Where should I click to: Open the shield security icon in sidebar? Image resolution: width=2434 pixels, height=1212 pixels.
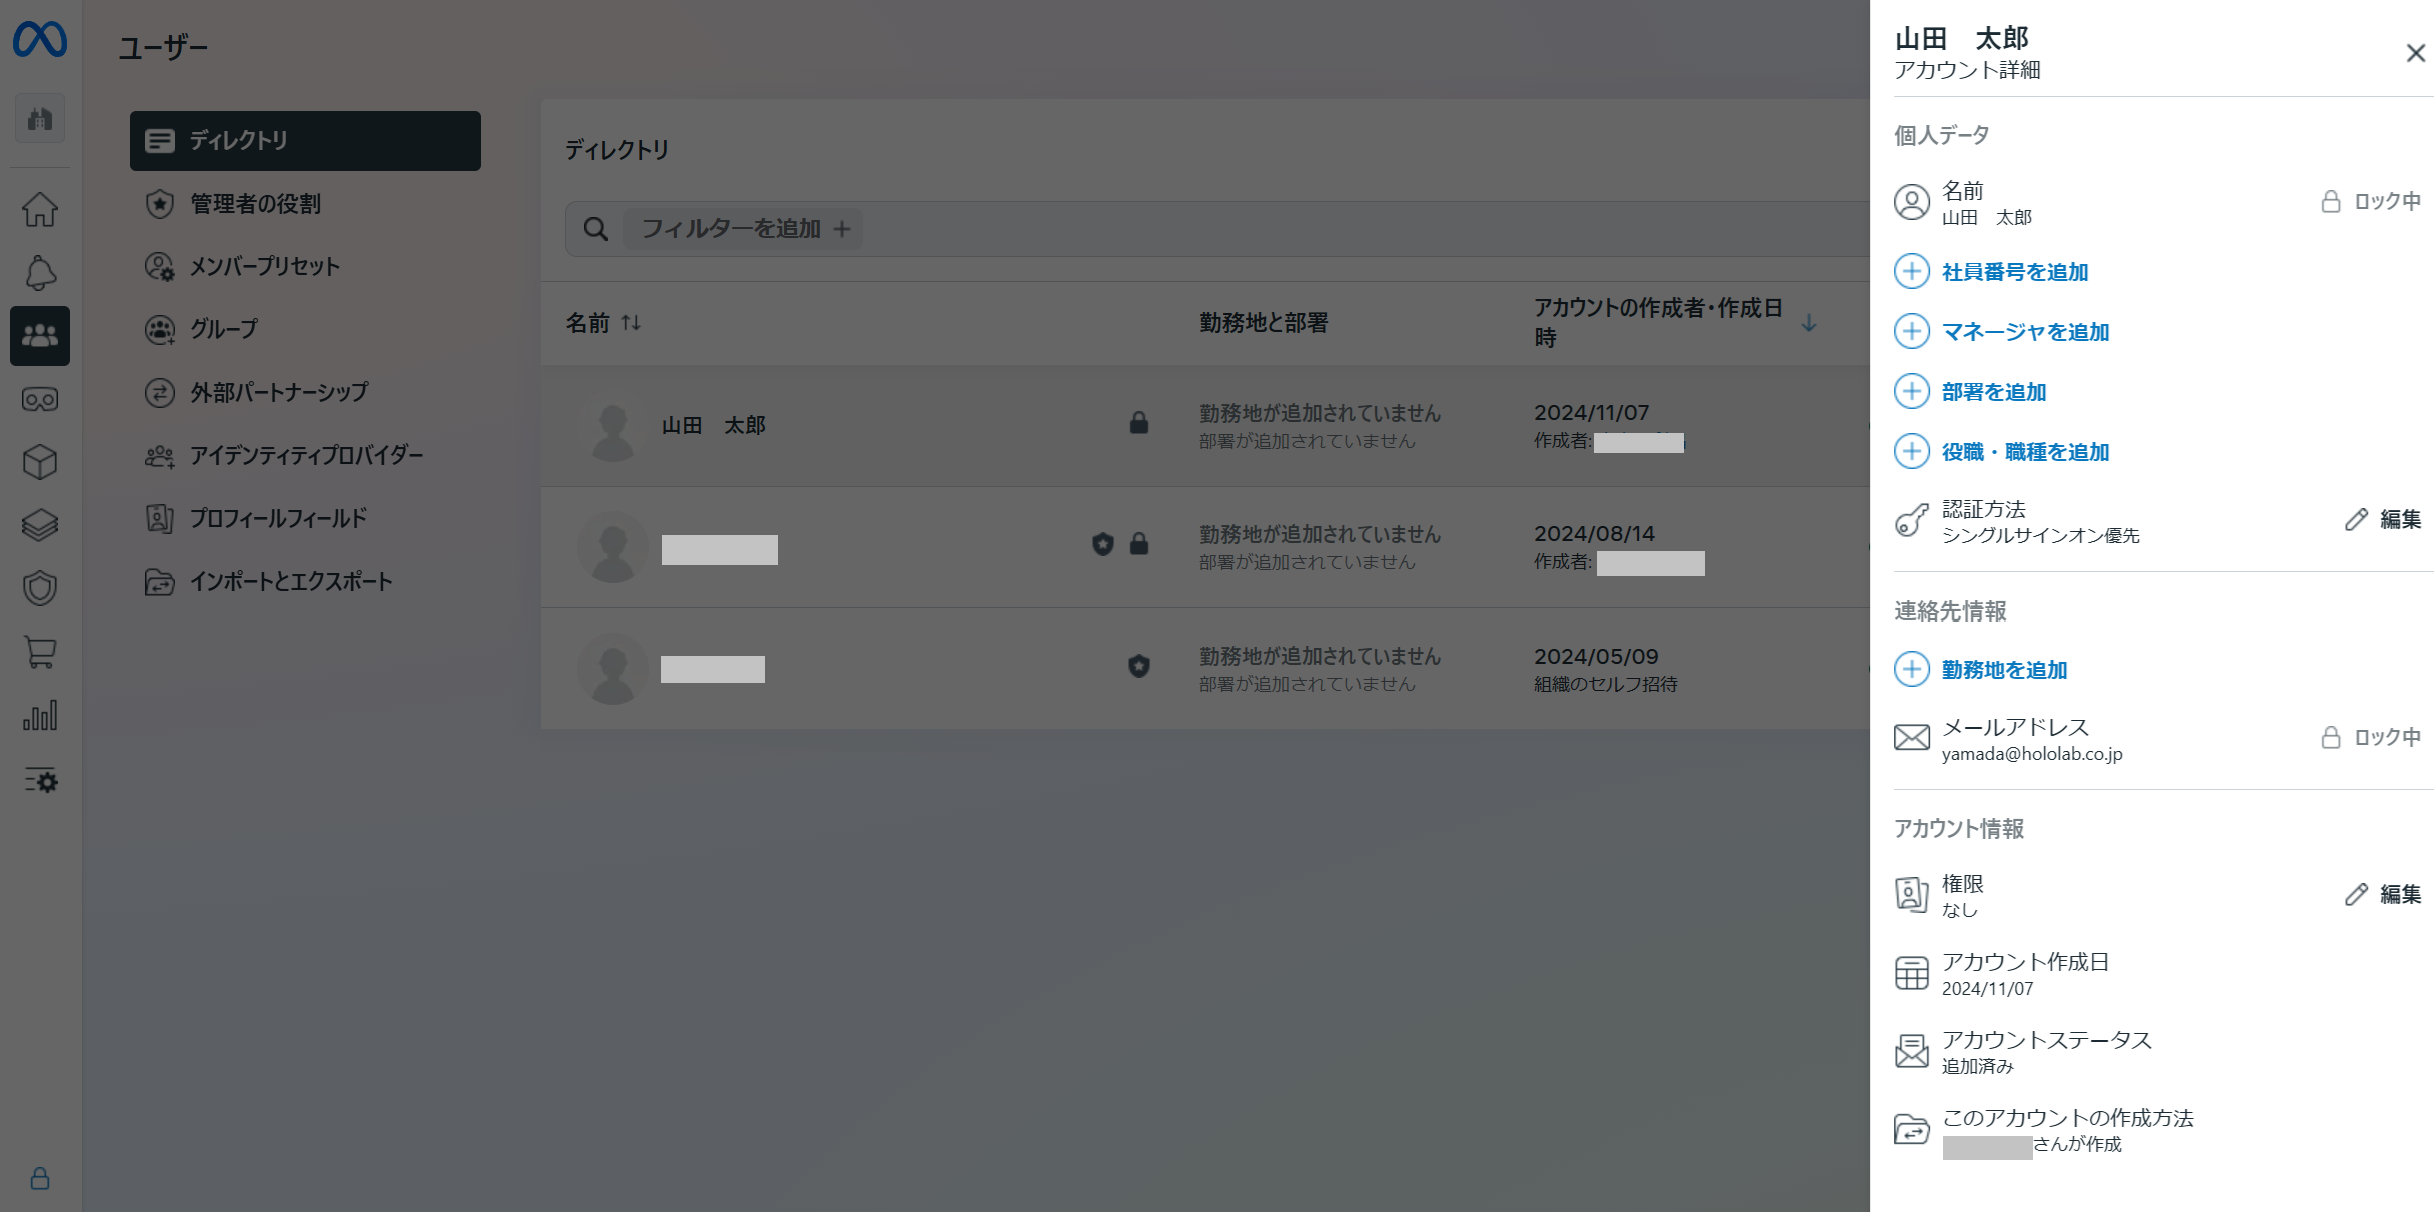point(40,588)
